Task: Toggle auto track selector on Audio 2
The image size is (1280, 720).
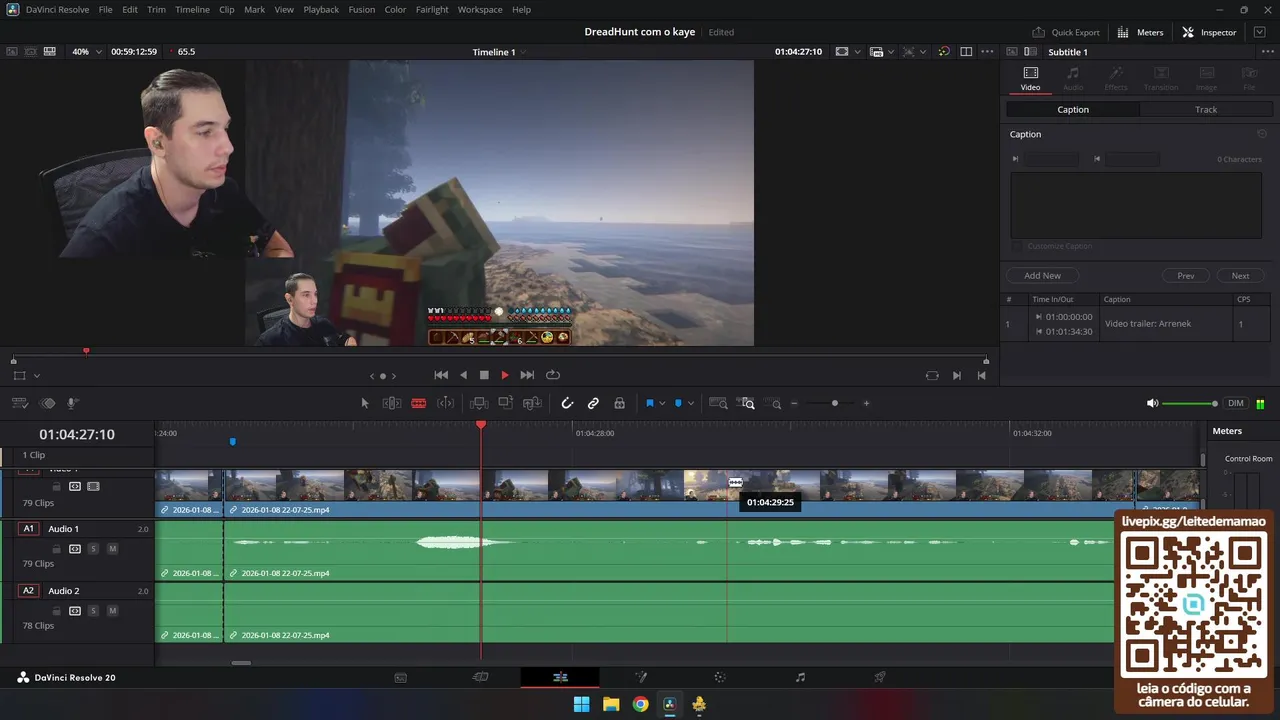Action: tap(74, 610)
